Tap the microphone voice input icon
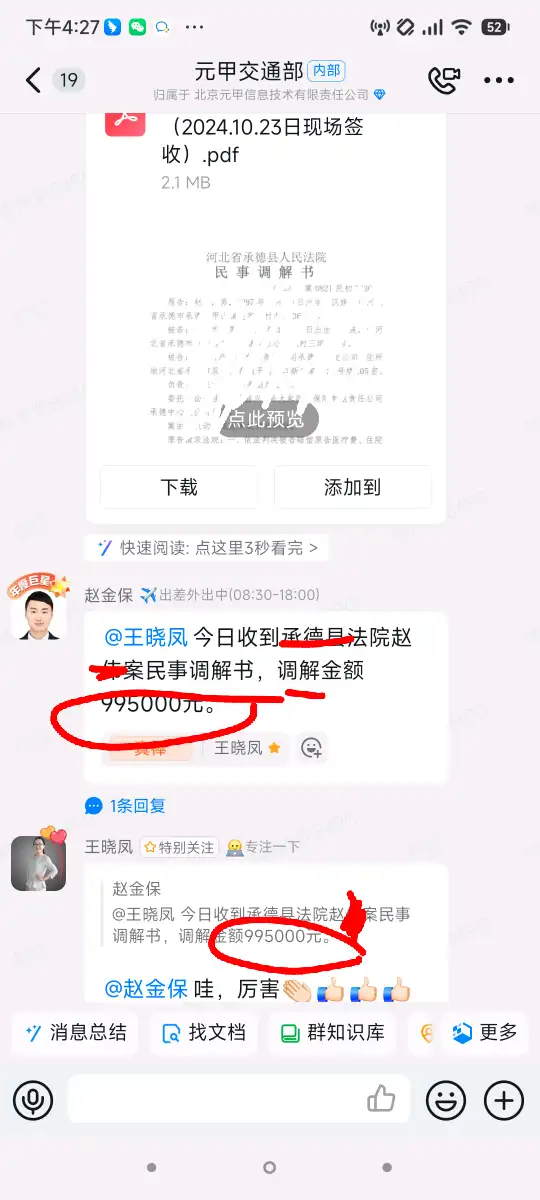The image size is (540, 1200). (x=33, y=1100)
